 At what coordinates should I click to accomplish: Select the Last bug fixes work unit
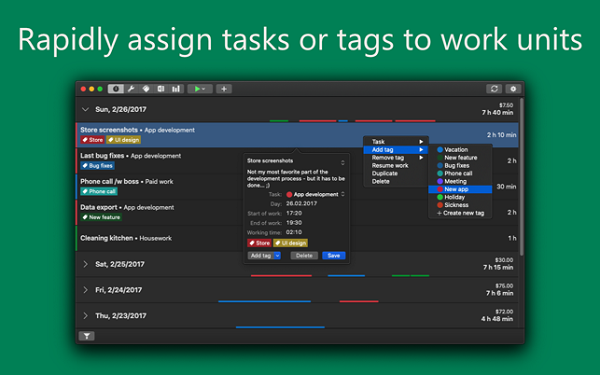(x=297, y=161)
